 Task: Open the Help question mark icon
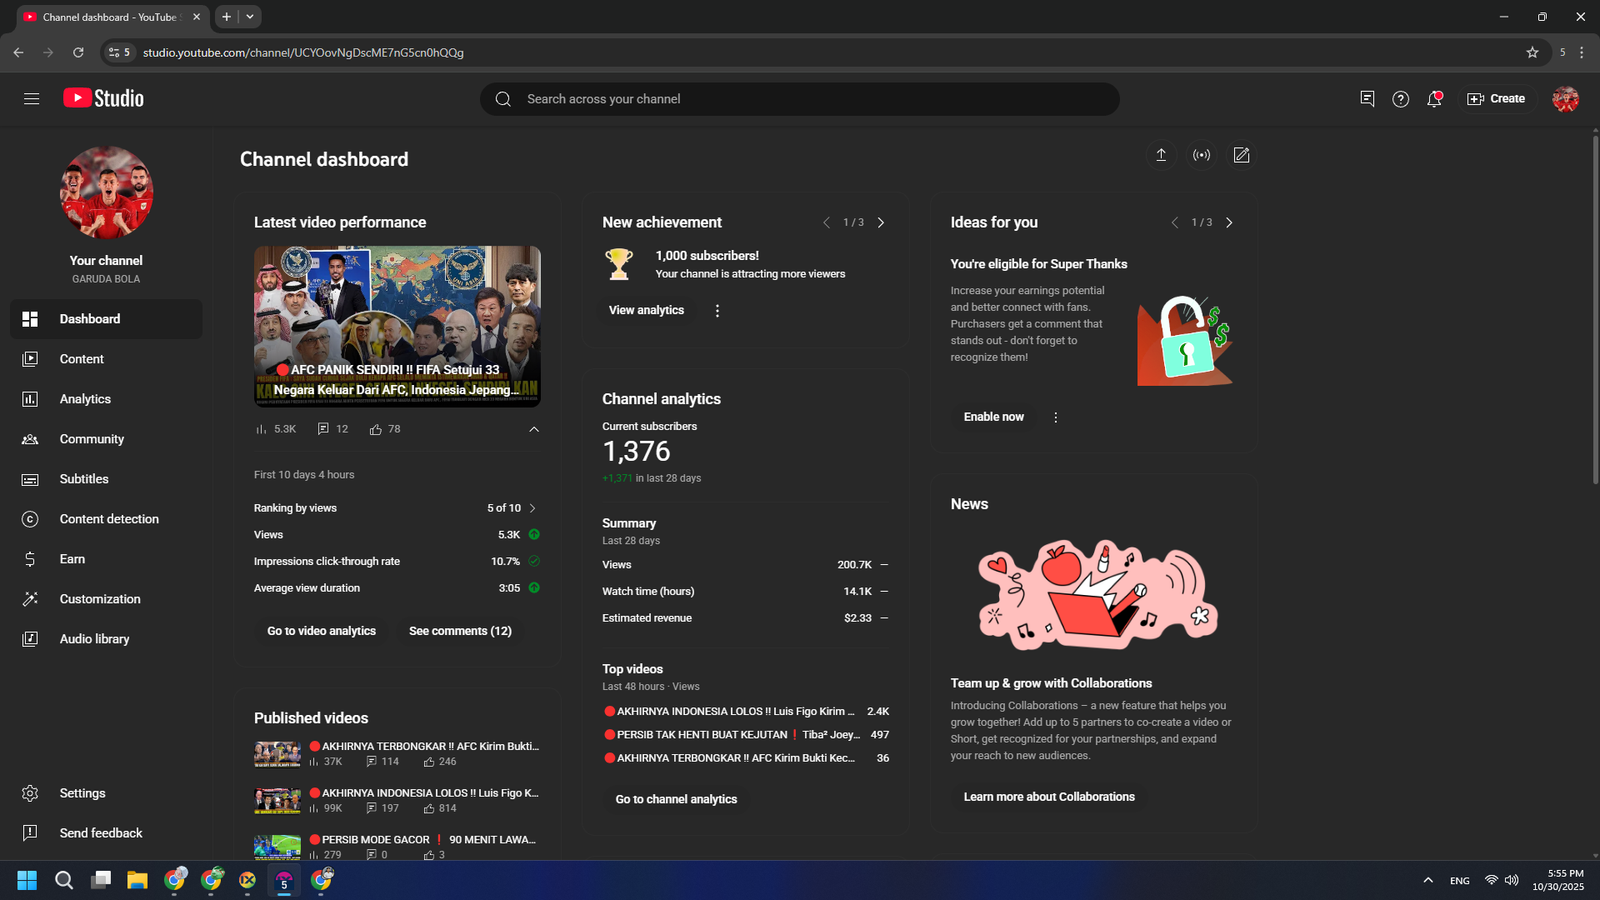1400,99
